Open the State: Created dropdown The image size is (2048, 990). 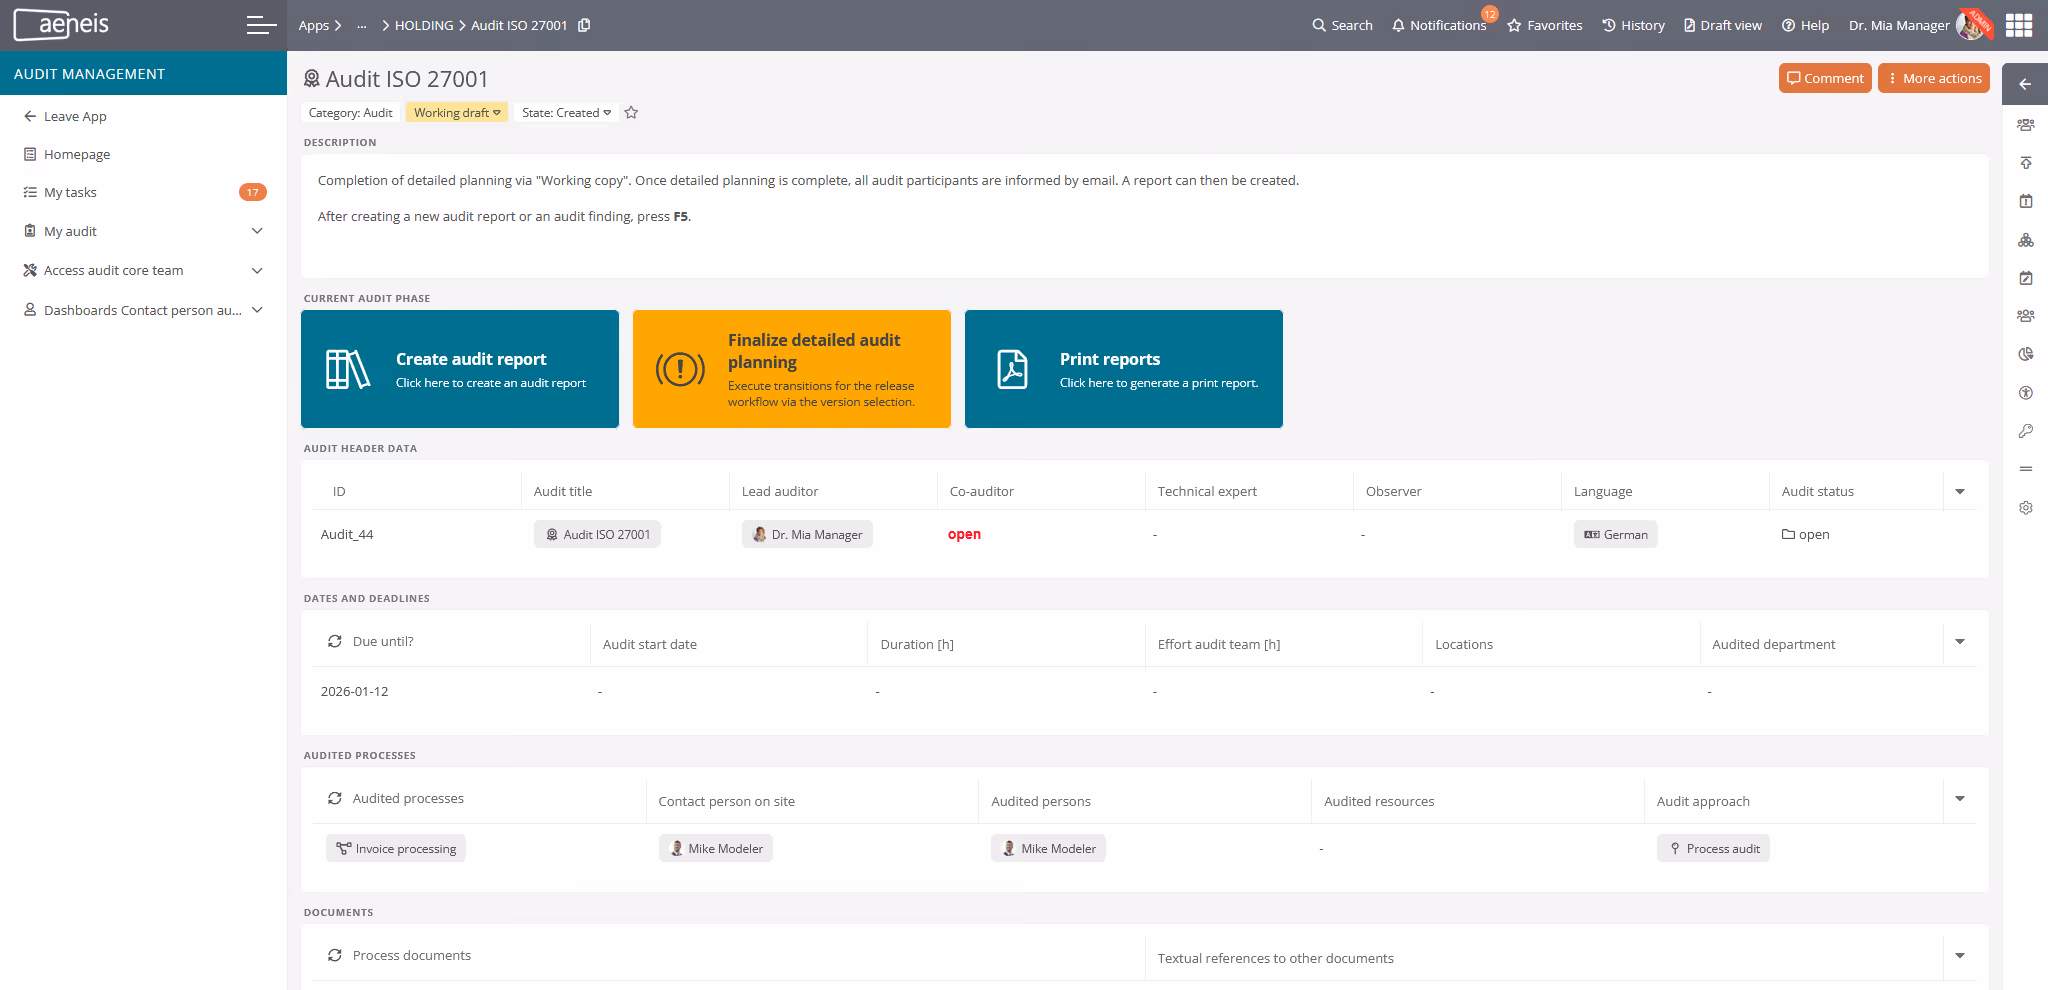tap(566, 113)
